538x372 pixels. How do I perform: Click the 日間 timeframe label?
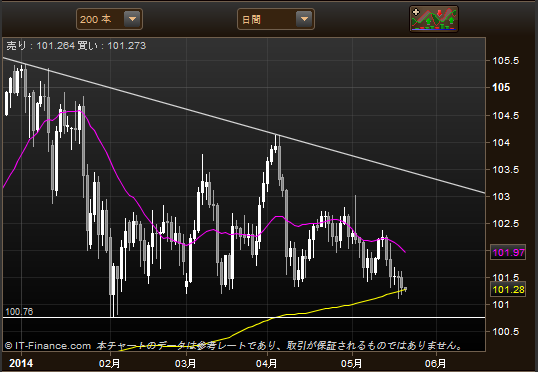click(251, 20)
